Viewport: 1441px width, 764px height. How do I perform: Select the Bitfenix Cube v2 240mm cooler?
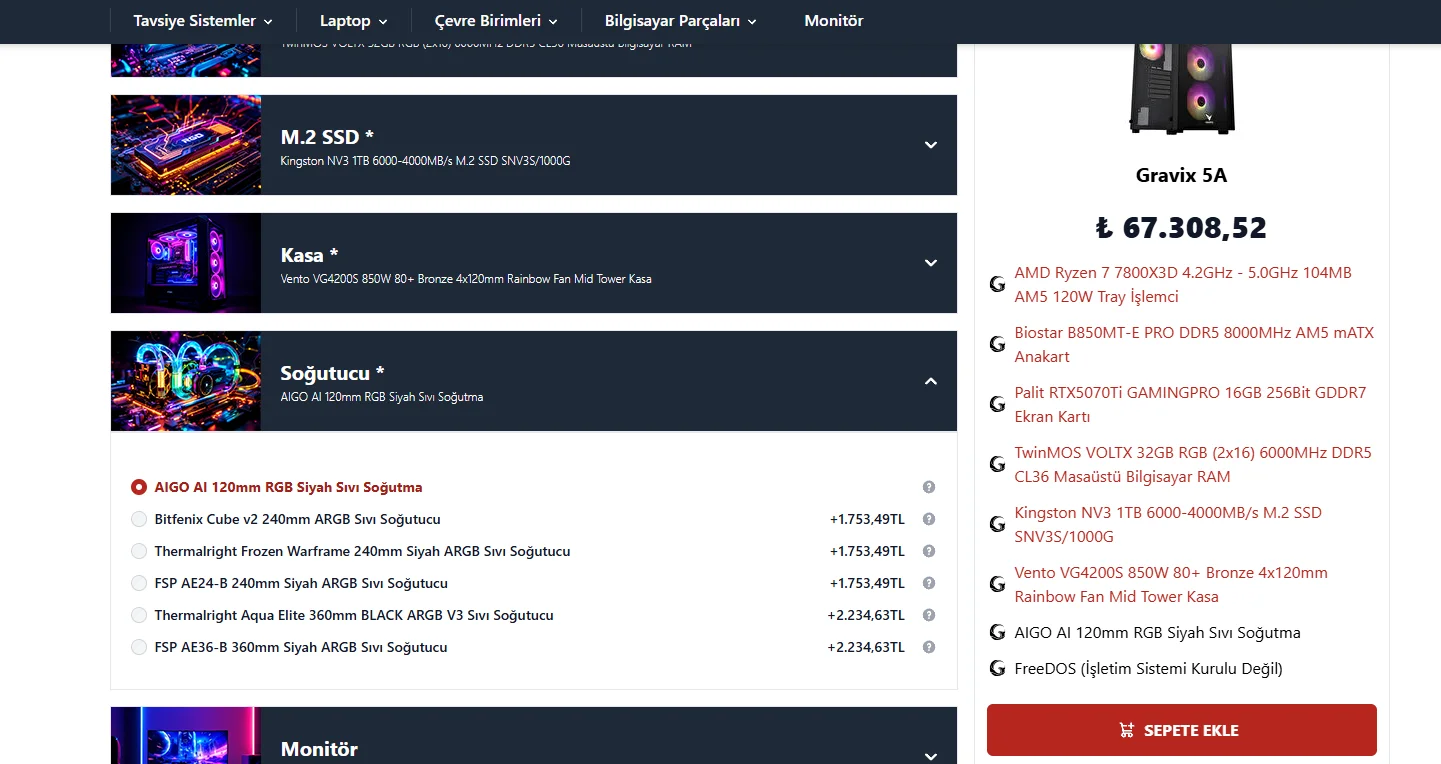coord(138,519)
